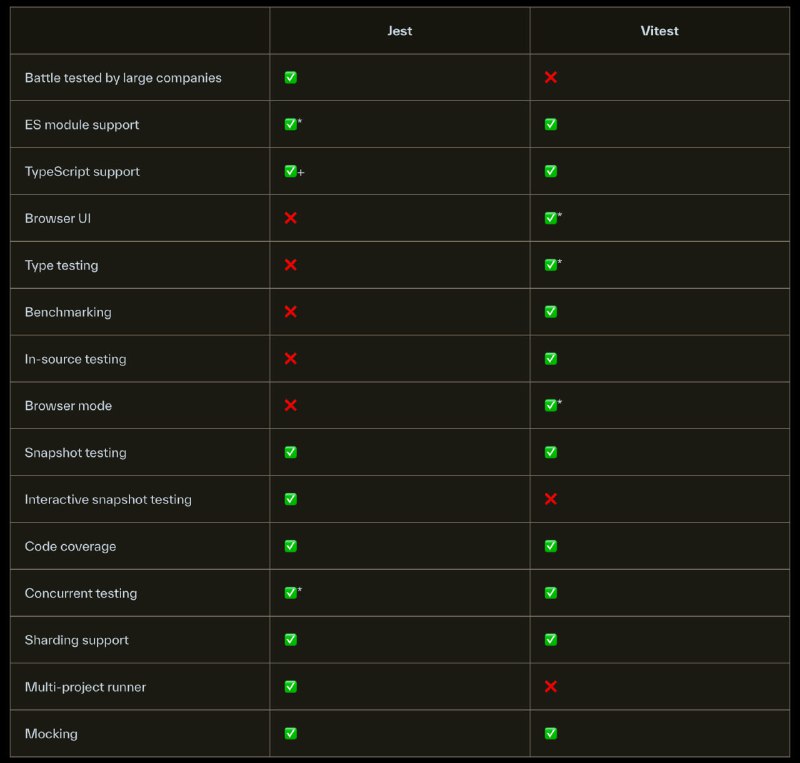The height and width of the screenshot is (763, 800).
Task: Click the TypeScript support row label
Action: coord(82,172)
